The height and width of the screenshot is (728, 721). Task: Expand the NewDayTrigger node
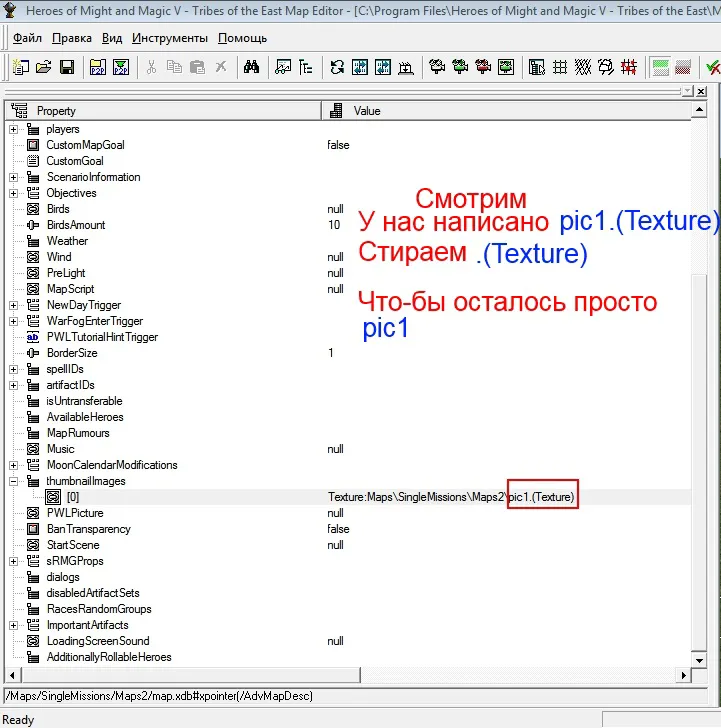13,305
